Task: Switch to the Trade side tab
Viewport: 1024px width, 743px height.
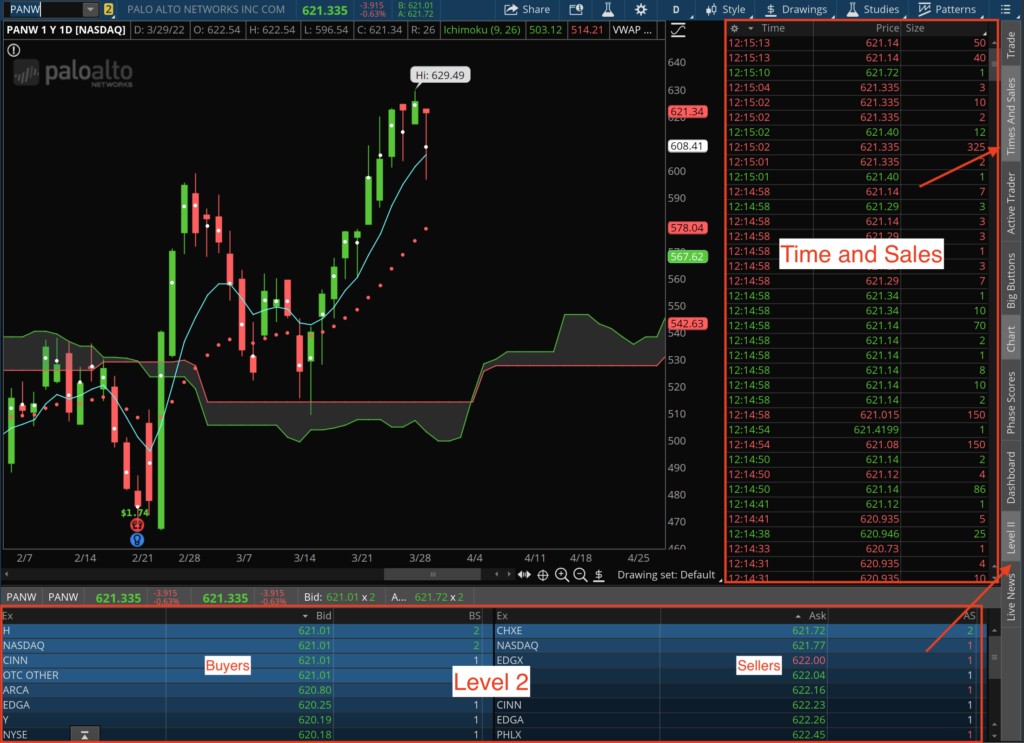Action: [1011, 45]
